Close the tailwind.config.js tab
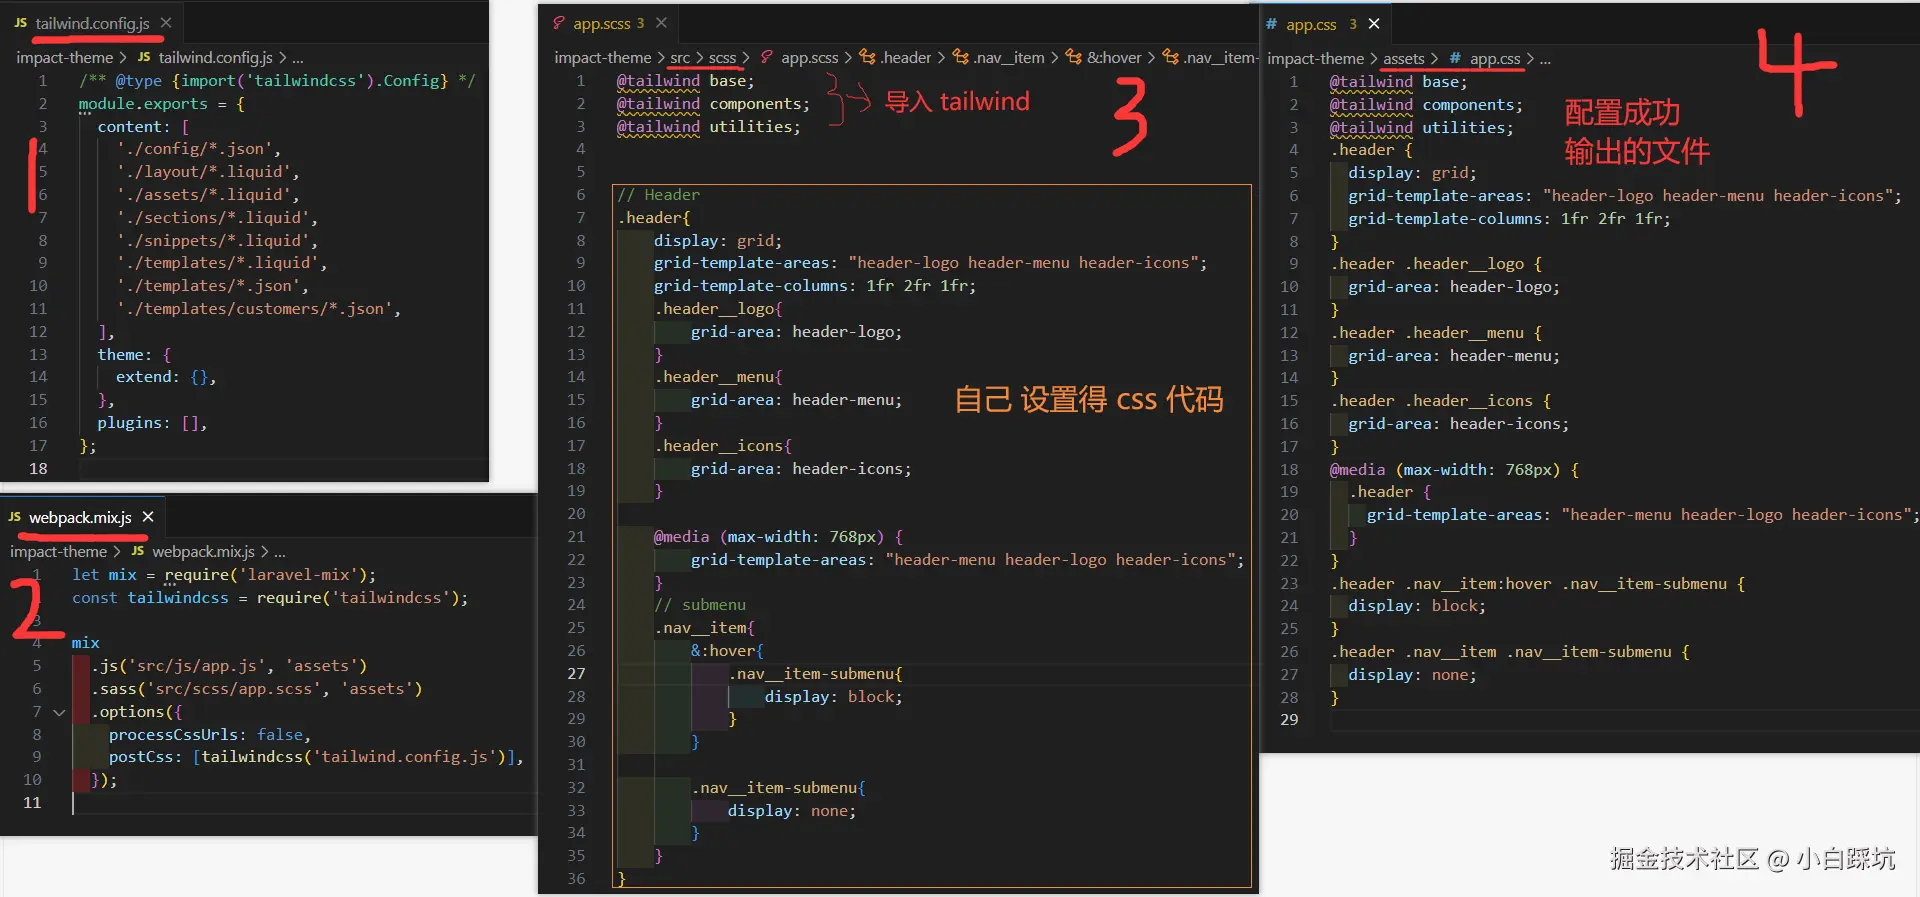 166,23
